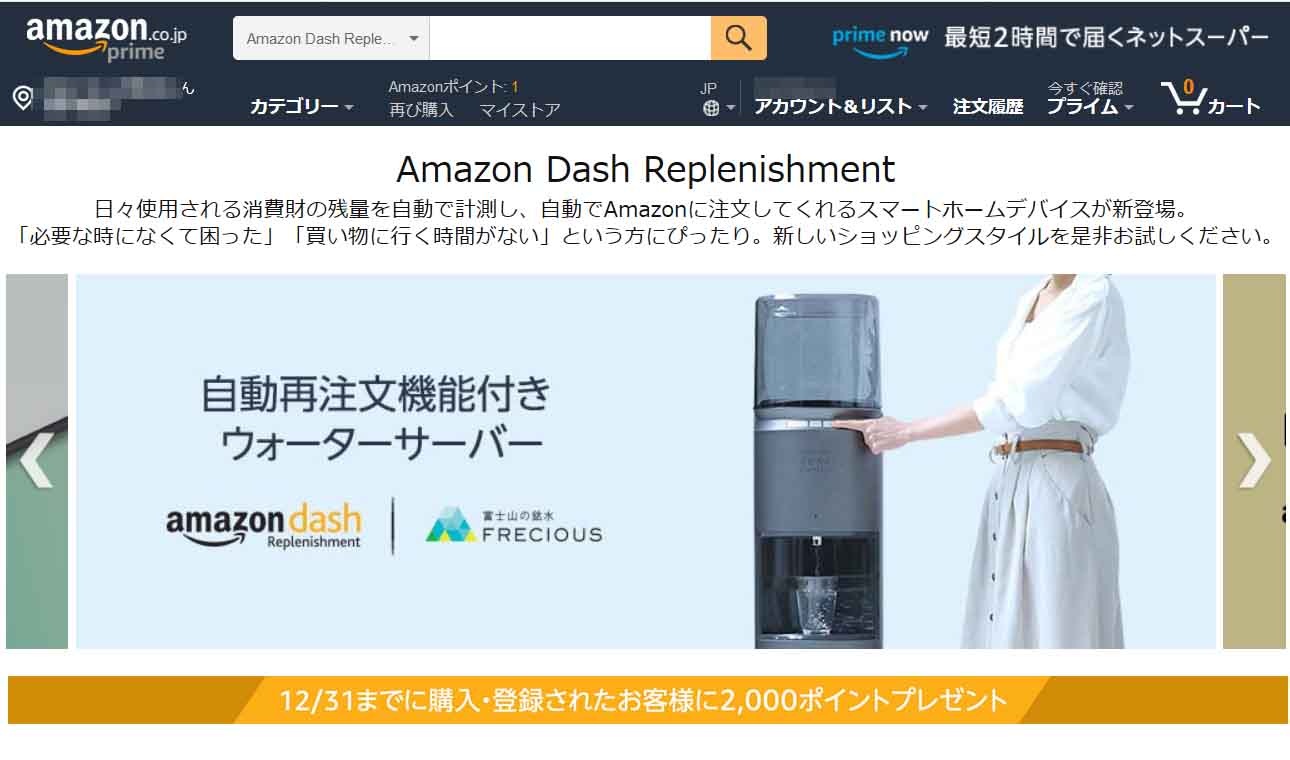Screen dimensions: 1290x760
Task: Click the Prime Now logo banner
Action: (x=1050, y=39)
